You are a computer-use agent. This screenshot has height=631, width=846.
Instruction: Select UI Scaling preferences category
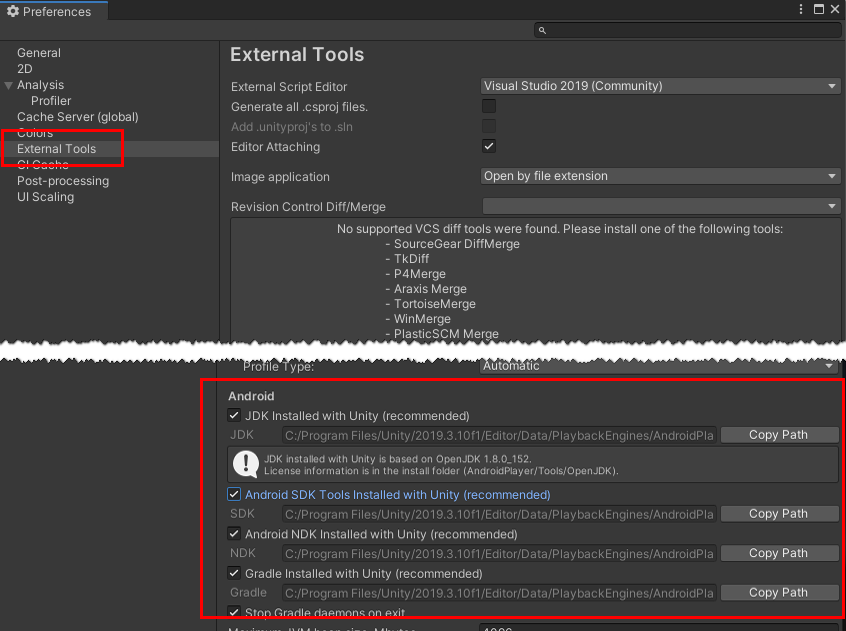(x=45, y=197)
